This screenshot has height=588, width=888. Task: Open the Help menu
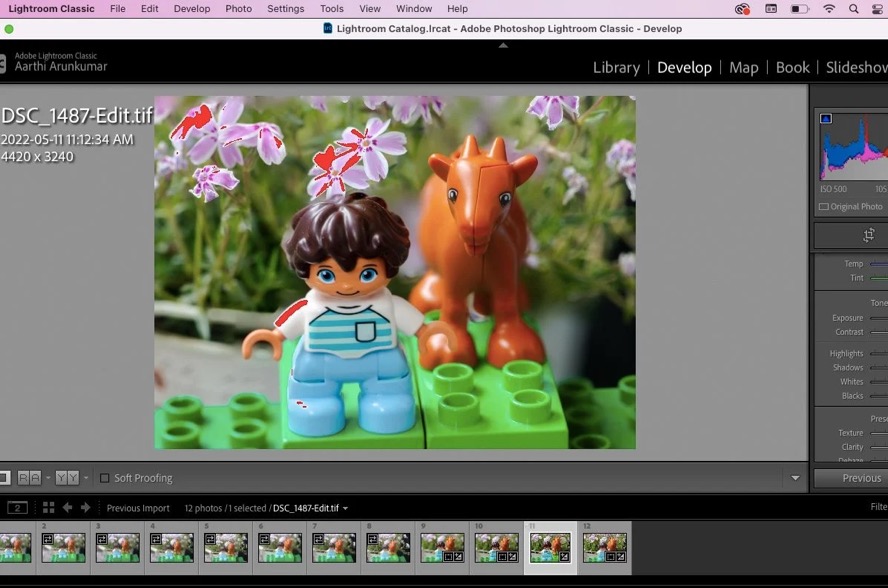point(458,8)
